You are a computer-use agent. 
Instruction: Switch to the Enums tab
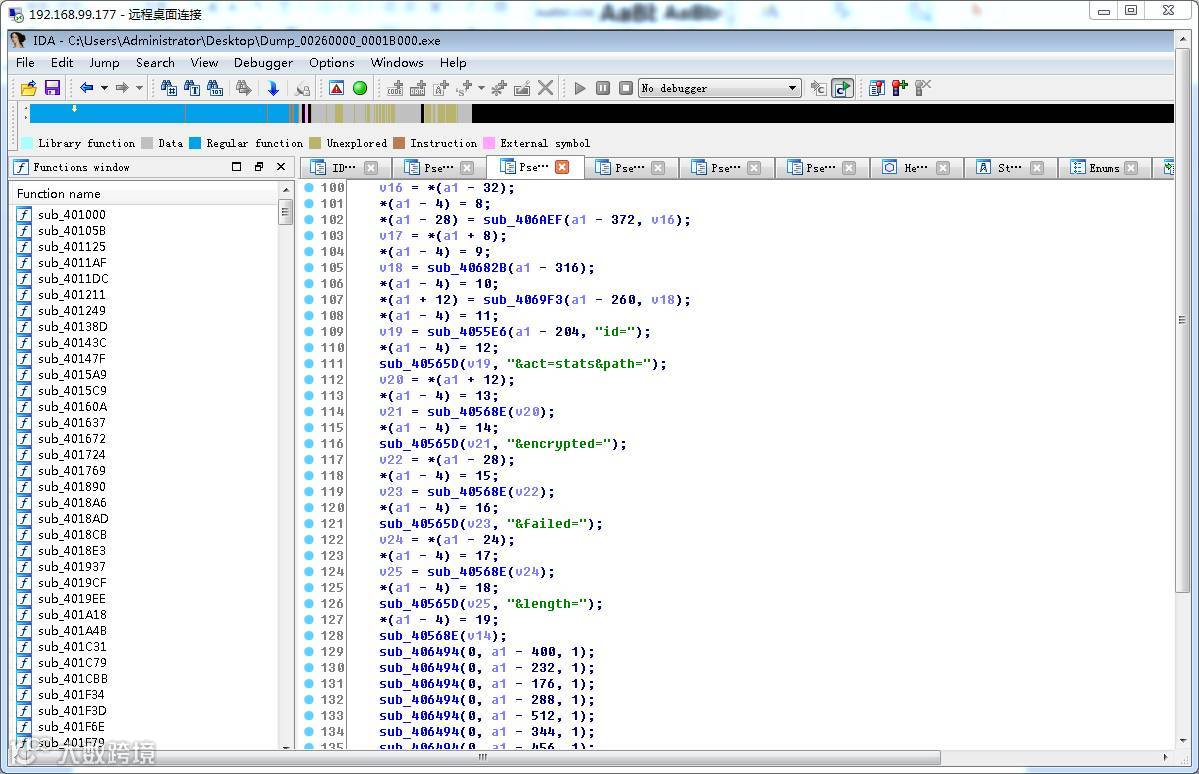click(1103, 168)
